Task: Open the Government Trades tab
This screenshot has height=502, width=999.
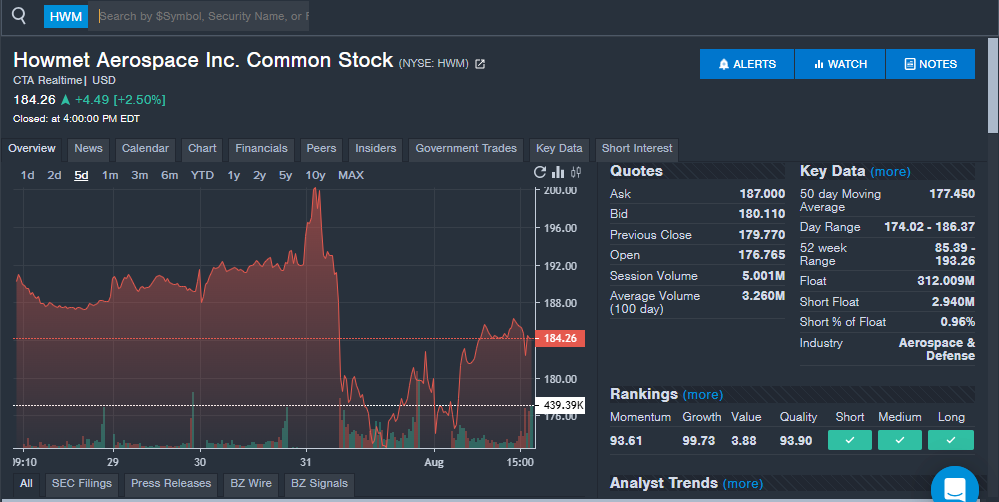Action: pyautogui.click(x=466, y=148)
